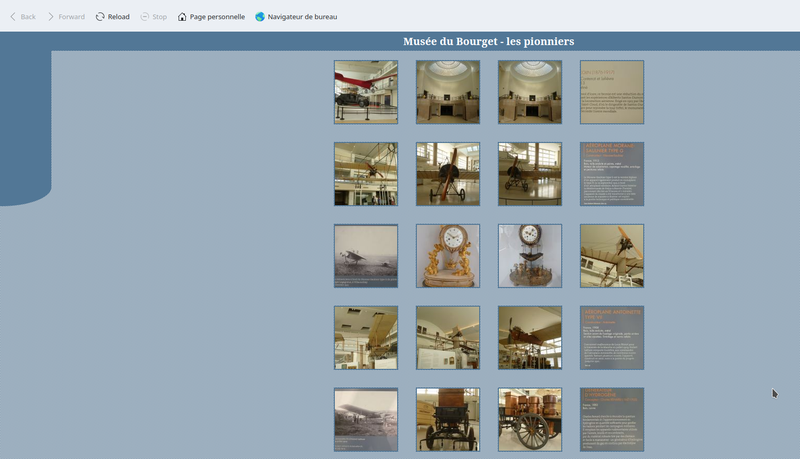
Task: Open black-and-white airplane photo beside the golden clock
Action: [x=366, y=256]
